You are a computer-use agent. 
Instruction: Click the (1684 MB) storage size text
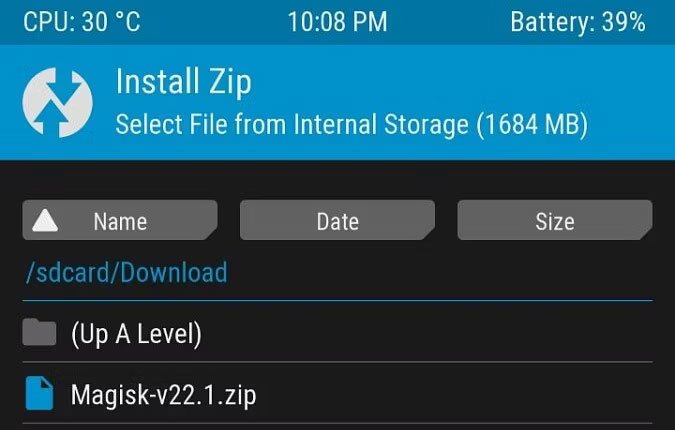[532, 124]
